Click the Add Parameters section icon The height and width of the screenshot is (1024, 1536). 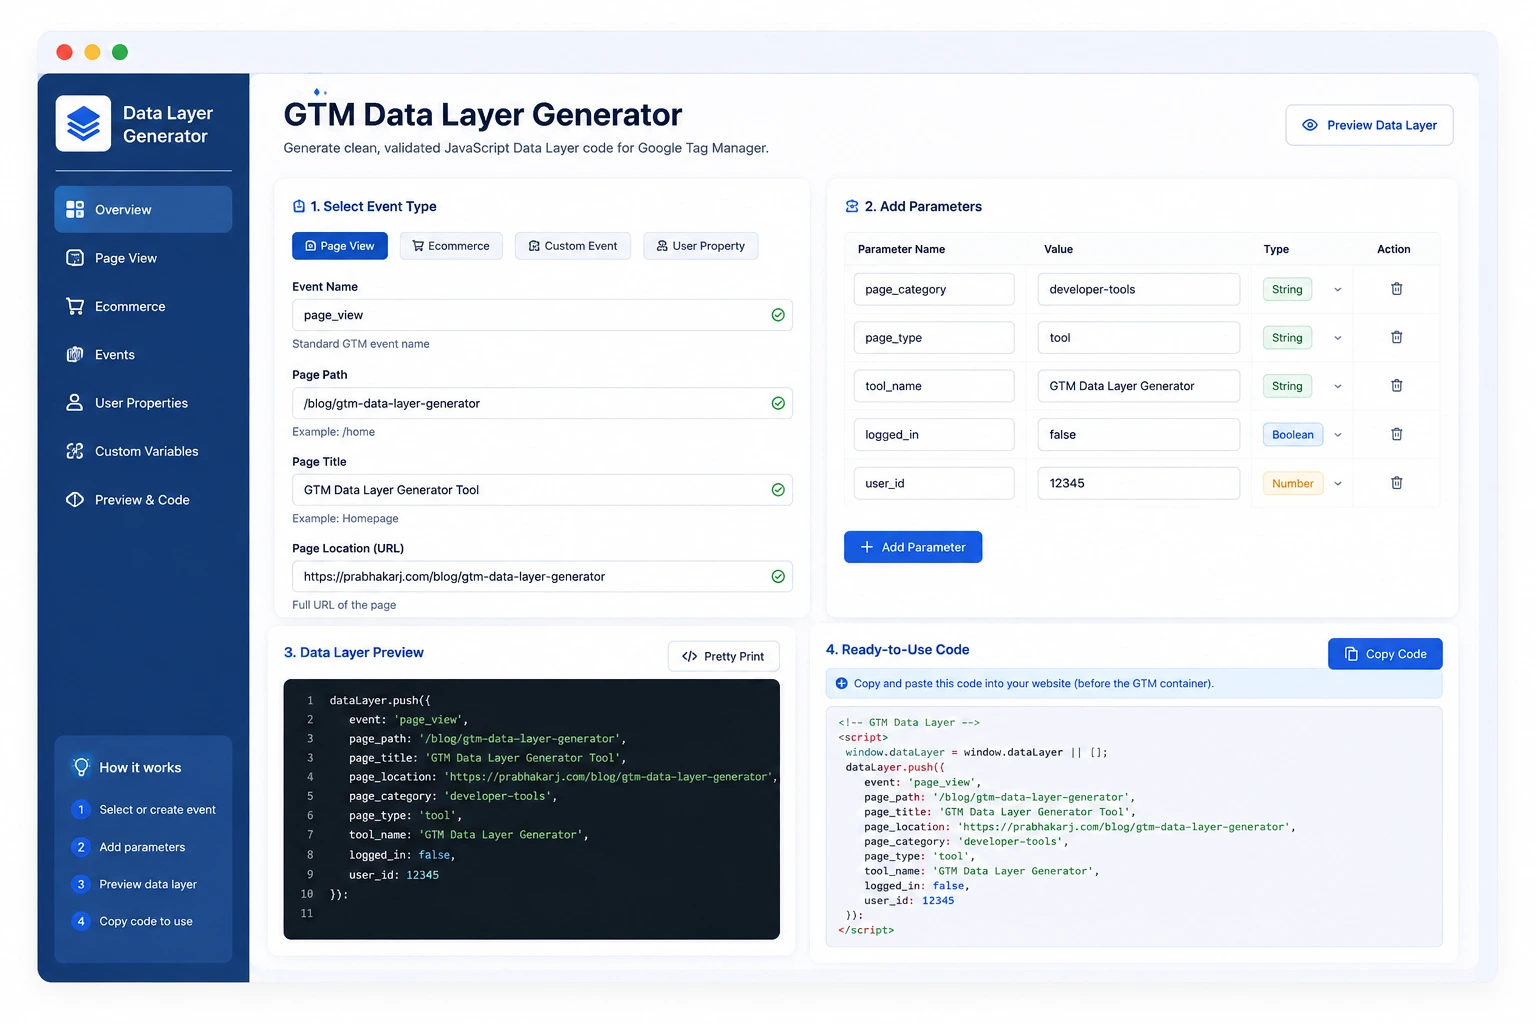[x=852, y=206]
